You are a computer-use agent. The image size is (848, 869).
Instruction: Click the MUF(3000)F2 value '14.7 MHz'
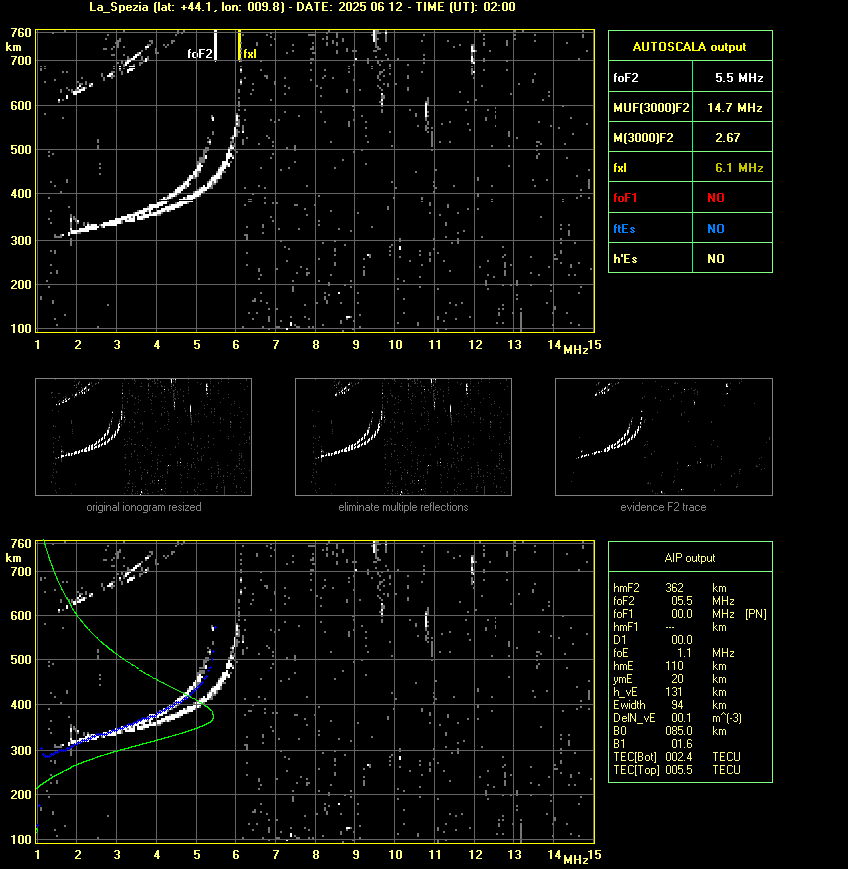coord(734,108)
